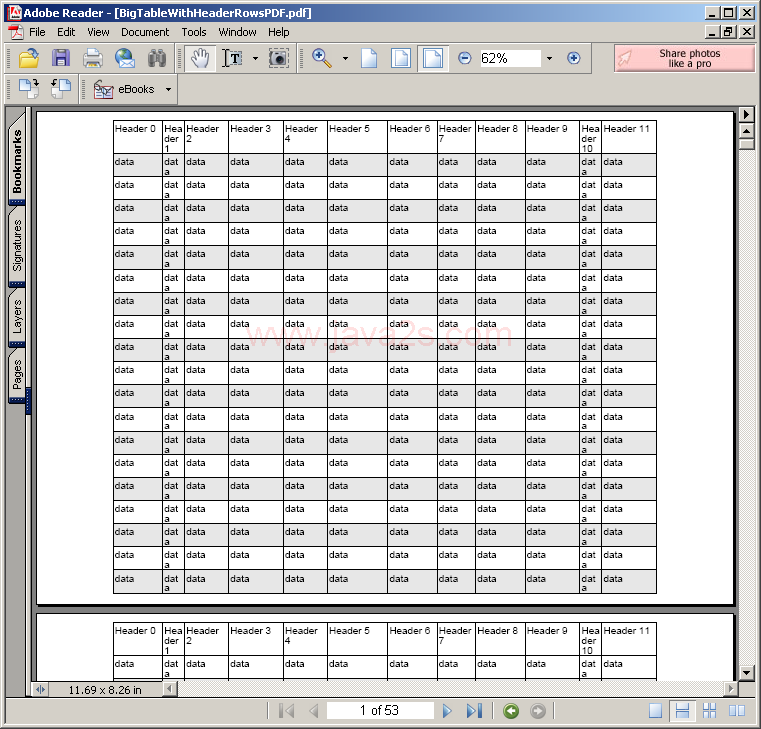
Task: Open the zoom percentage dropdown arrow
Action: (x=549, y=58)
